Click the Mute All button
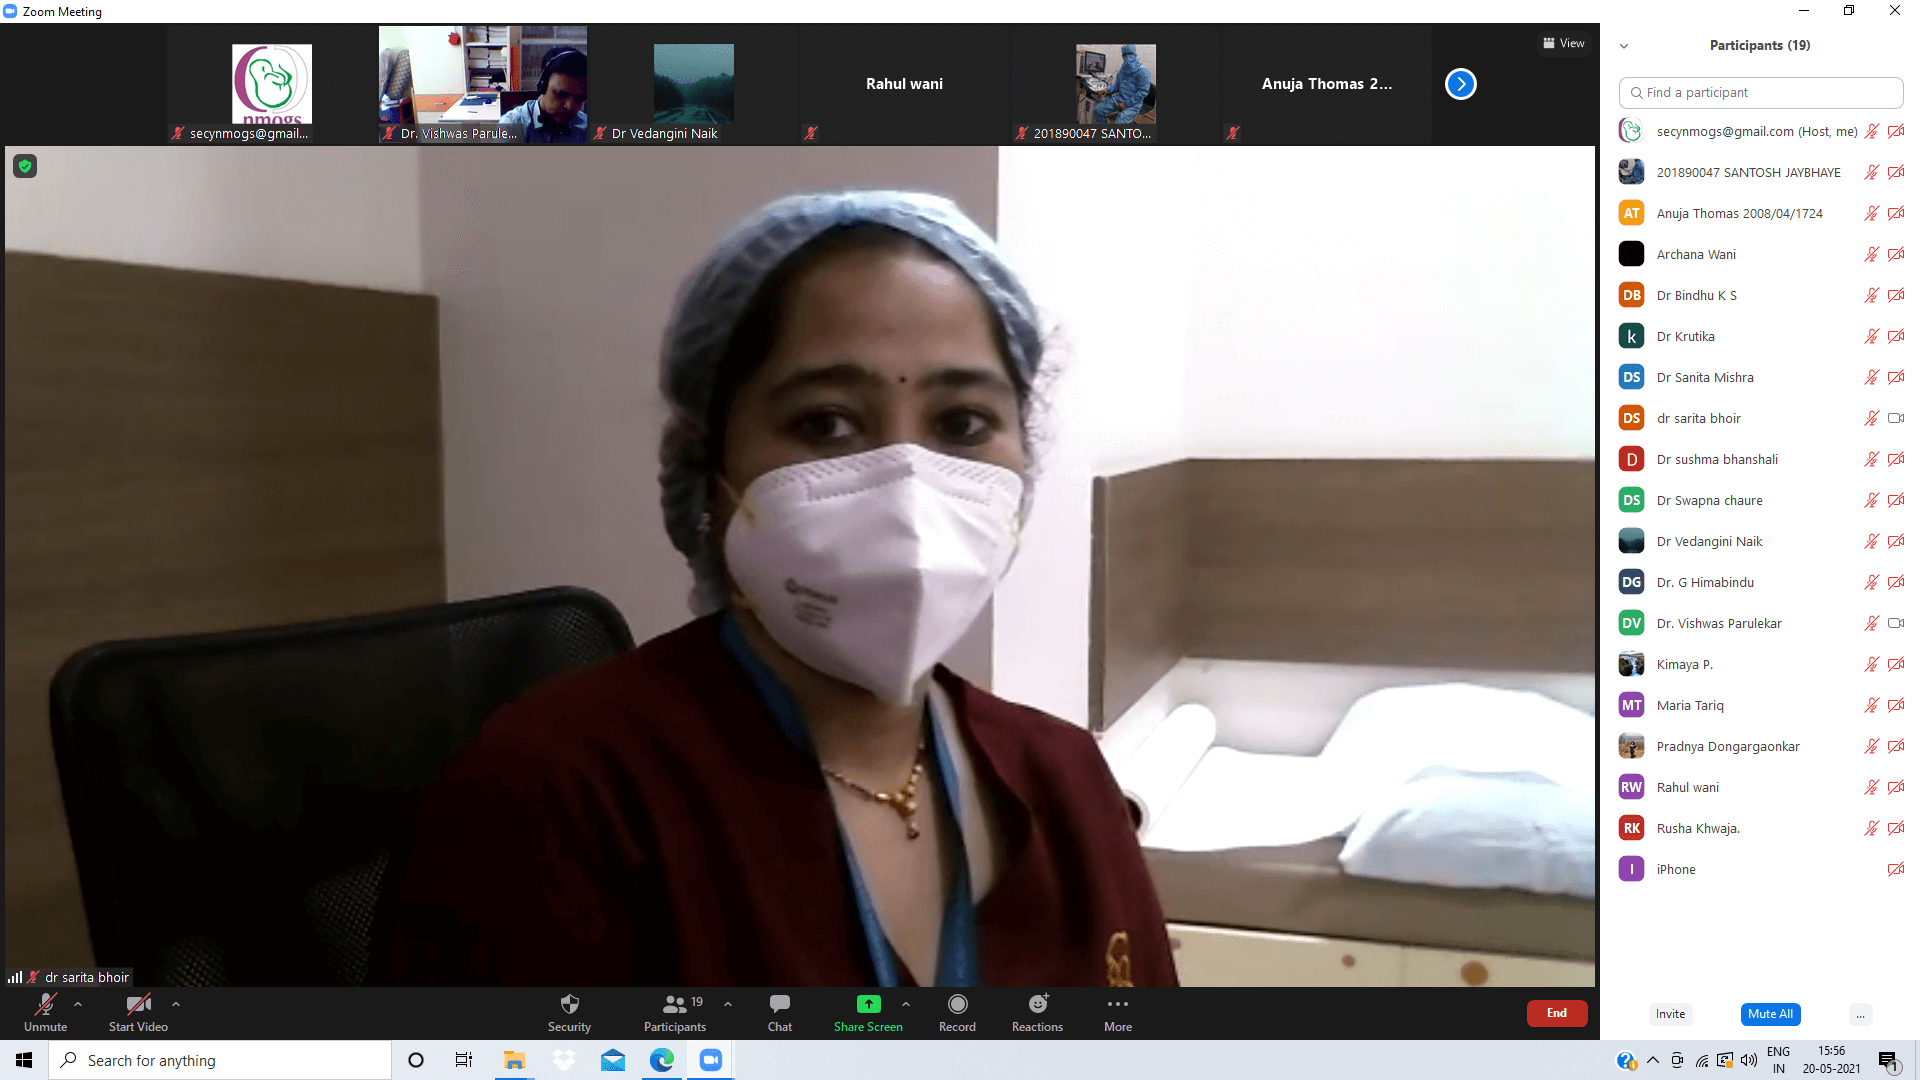 pyautogui.click(x=1770, y=1014)
